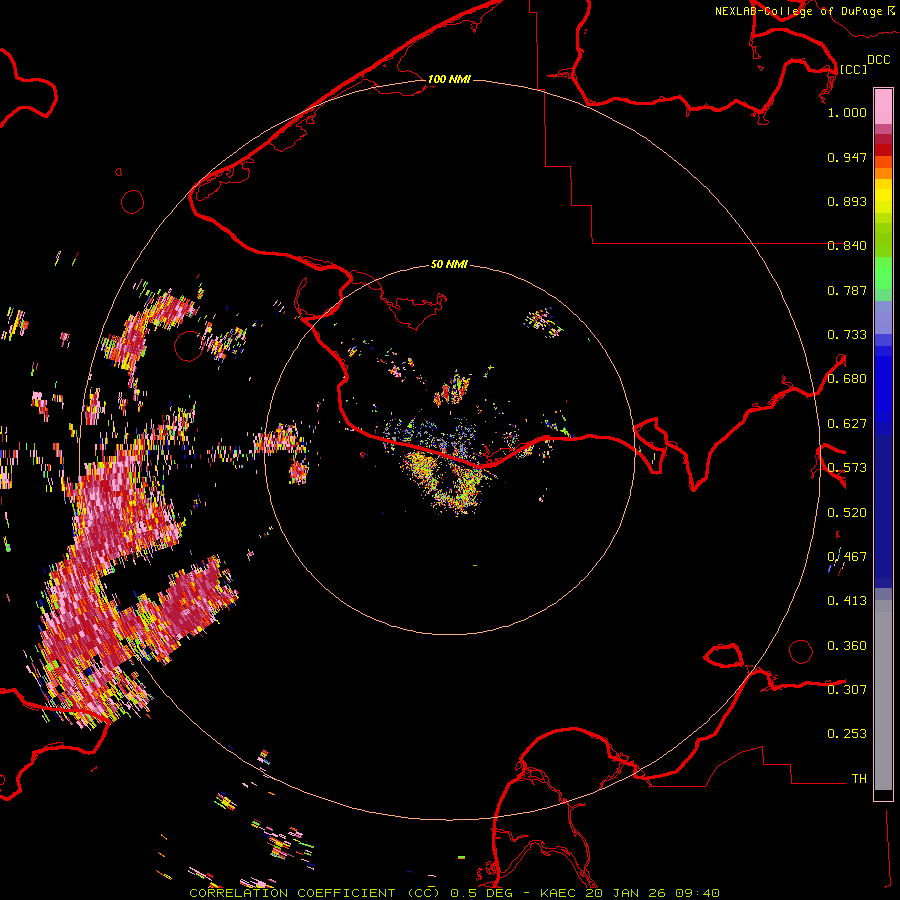Click the 0.627 color scale value
The image size is (900, 900).
(847, 424)
